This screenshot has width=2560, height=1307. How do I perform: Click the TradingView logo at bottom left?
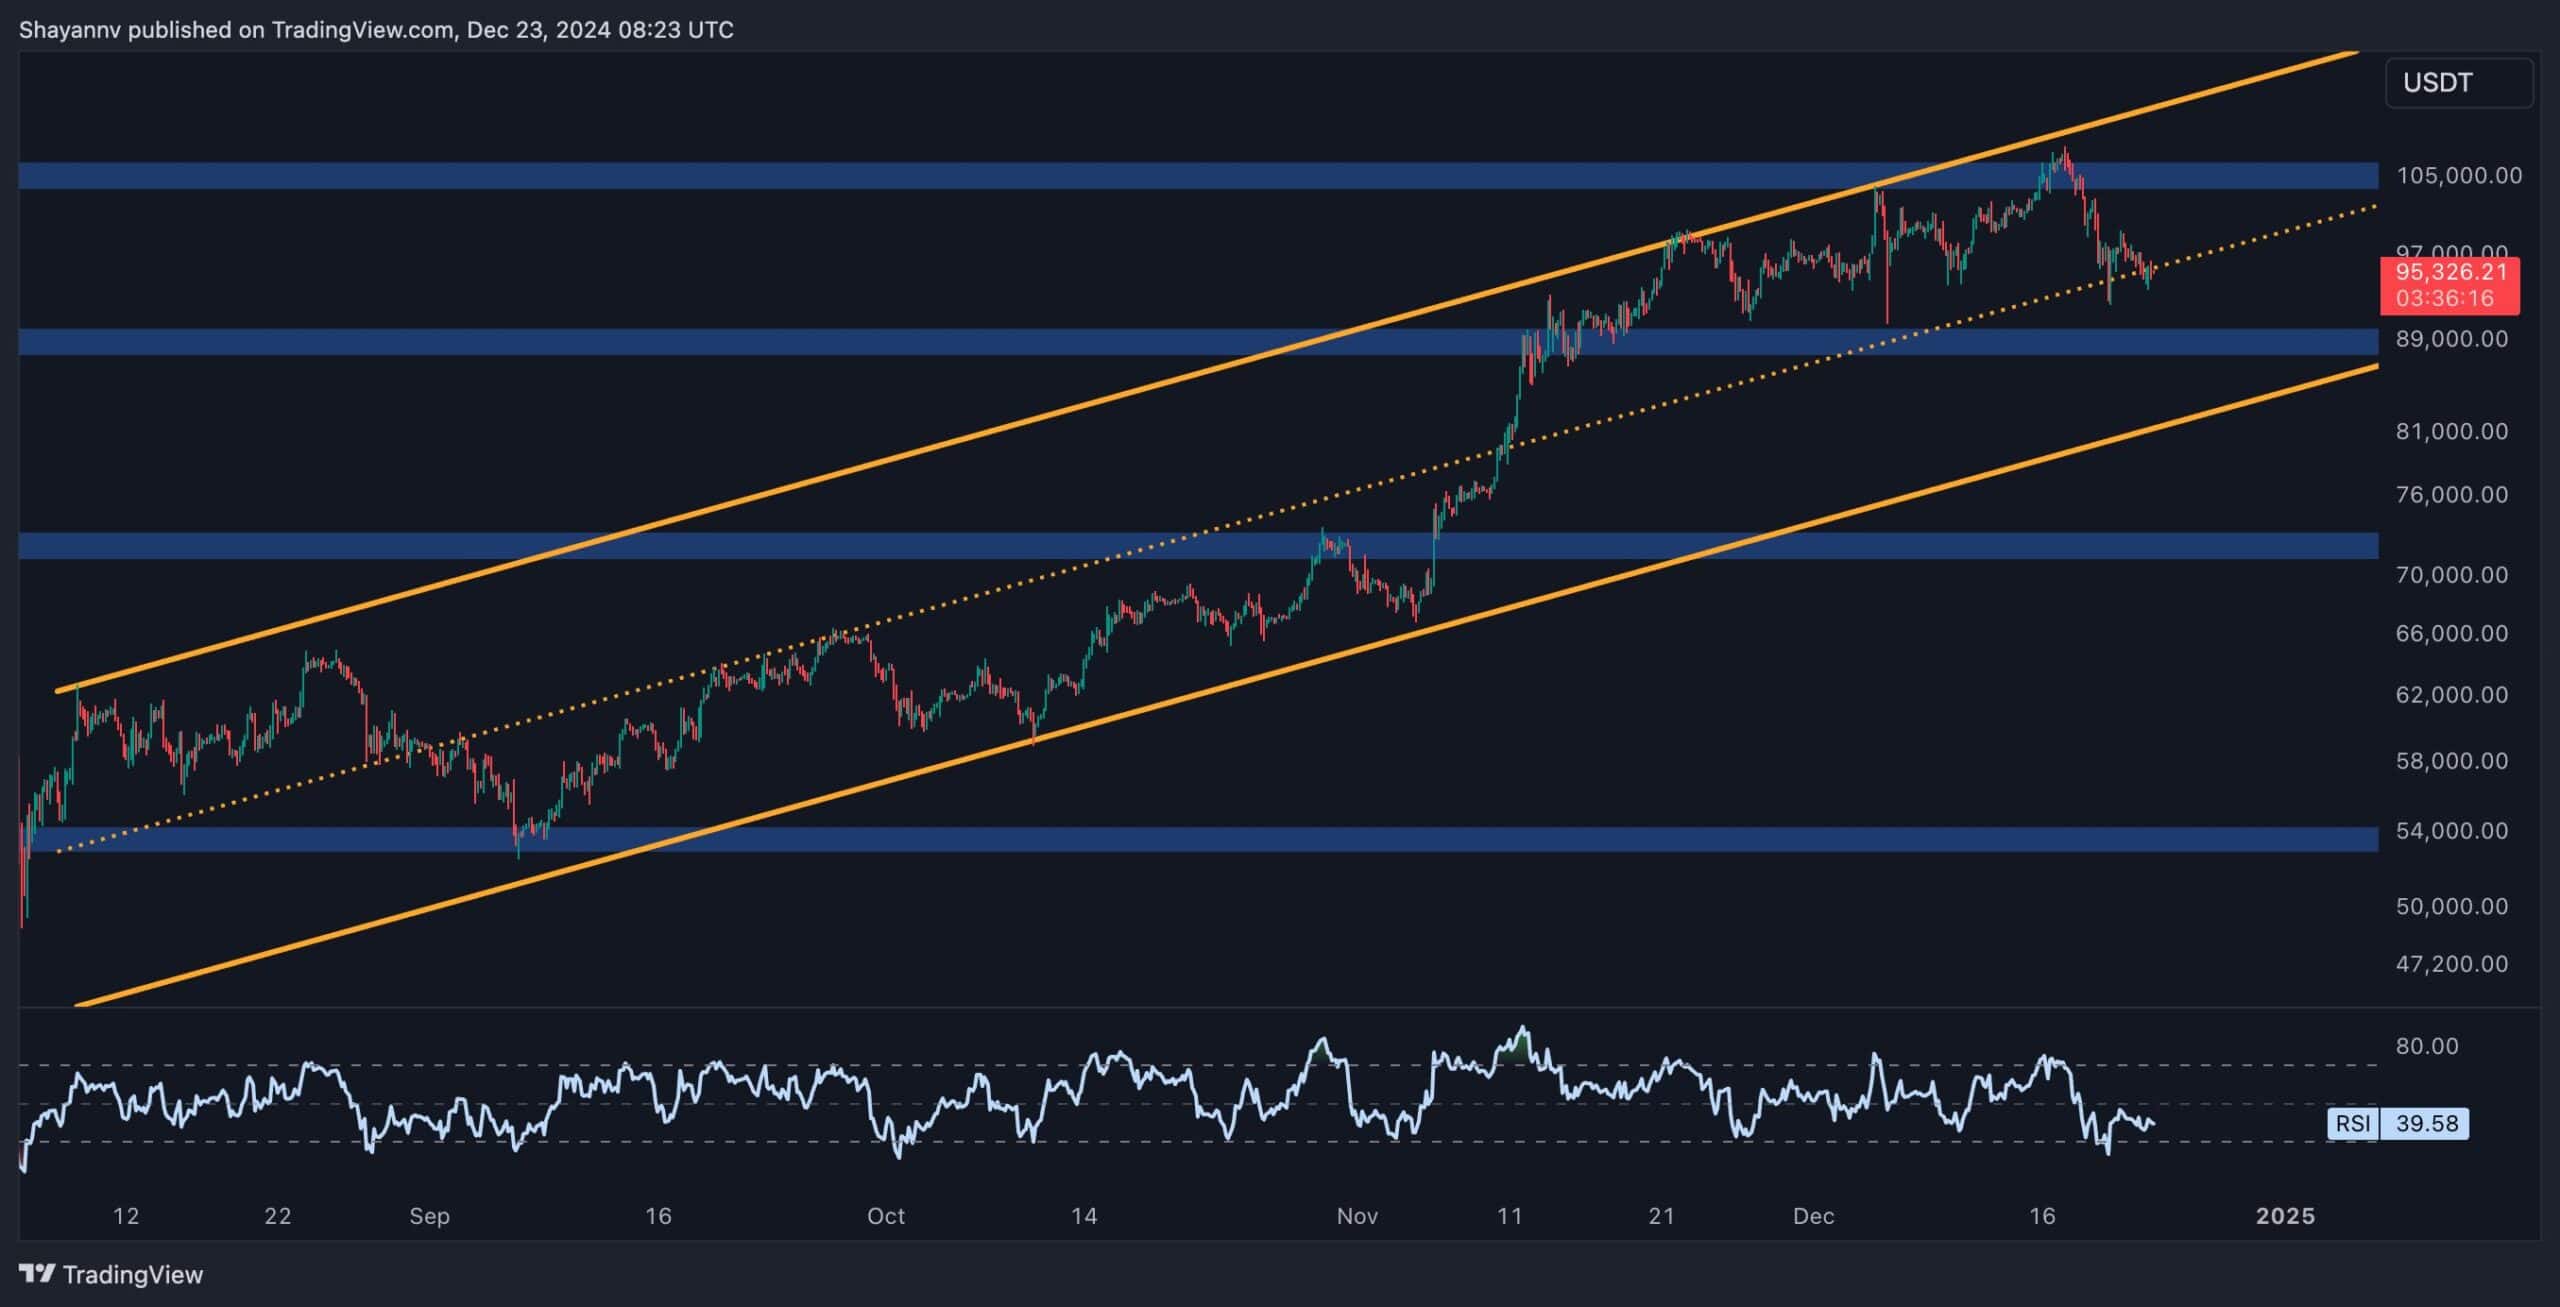click(x=111, y=1274)
